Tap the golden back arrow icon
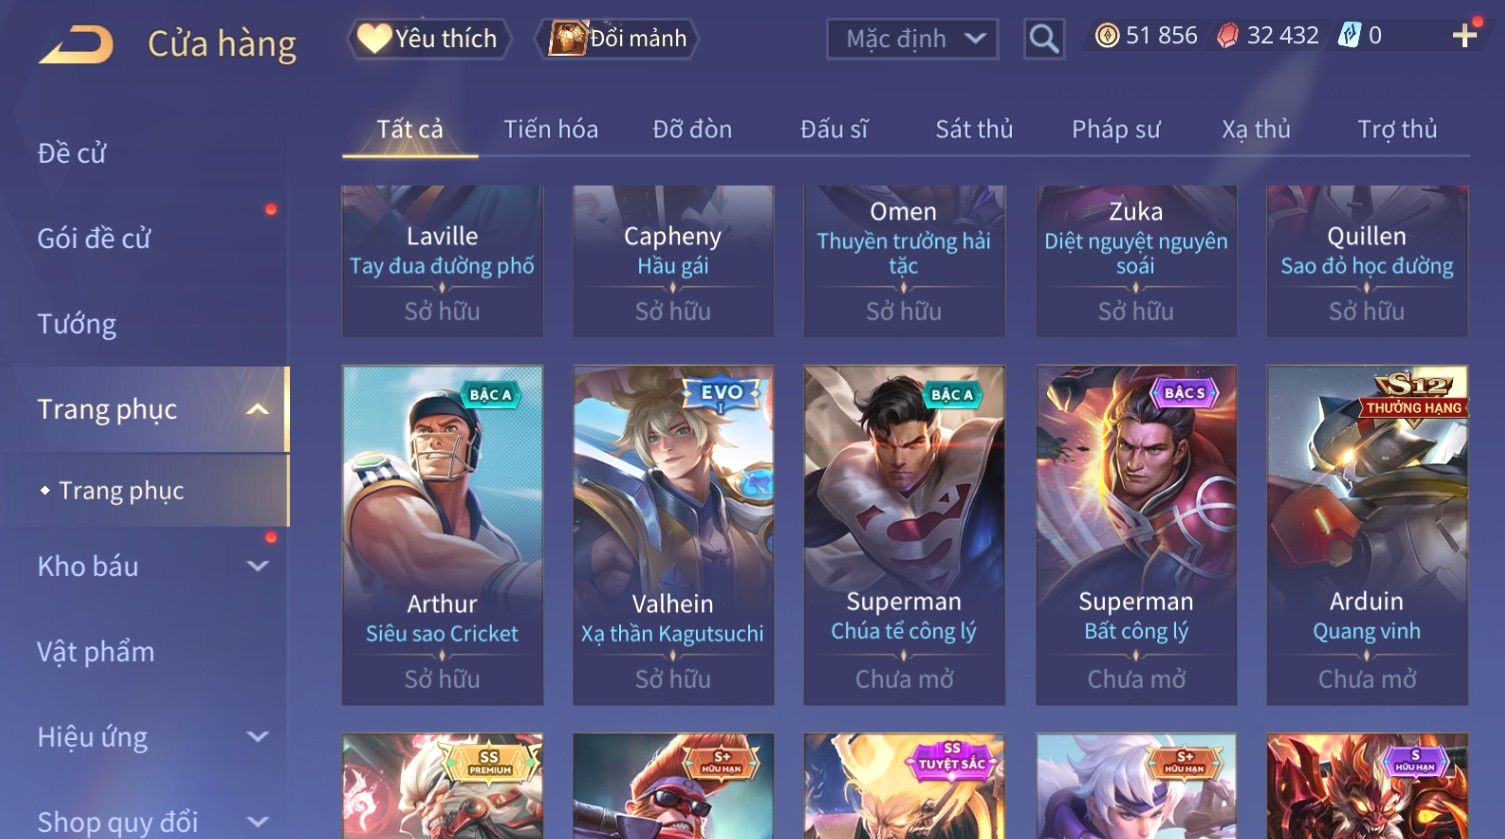This screenshot has width=1505, height=839. coord(76,45)
